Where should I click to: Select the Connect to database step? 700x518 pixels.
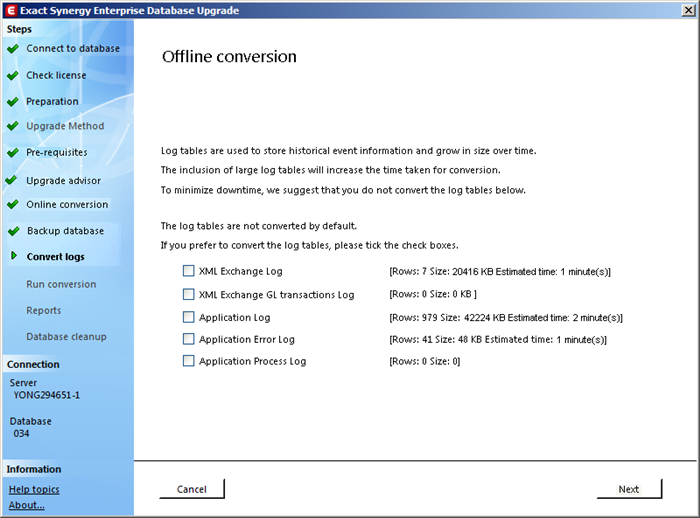click(x=73, y=48)
